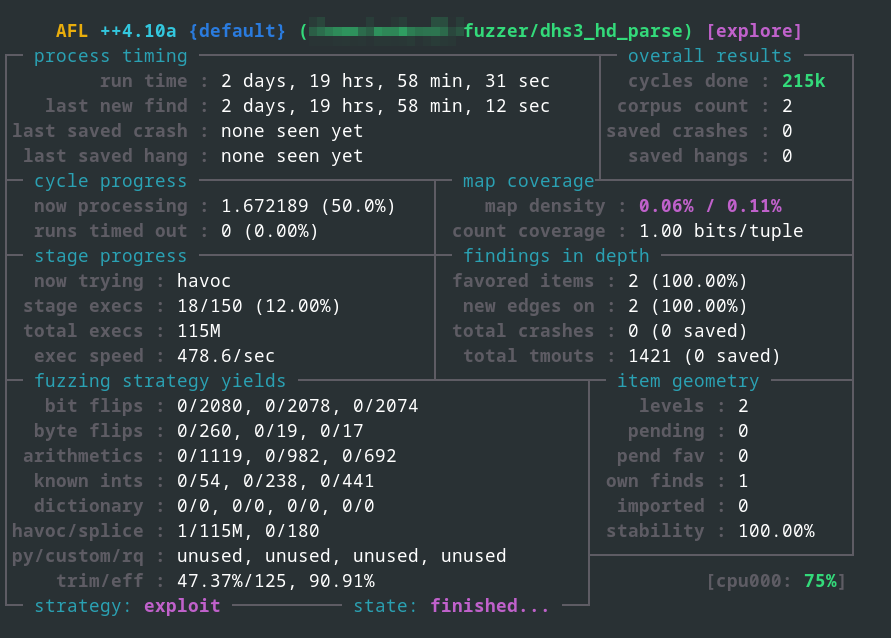Image resolution: width=891 pixels, height=638 pixels.
Task: Select the 'fuzzing strategy yields' heading
Action: [160, 381]
